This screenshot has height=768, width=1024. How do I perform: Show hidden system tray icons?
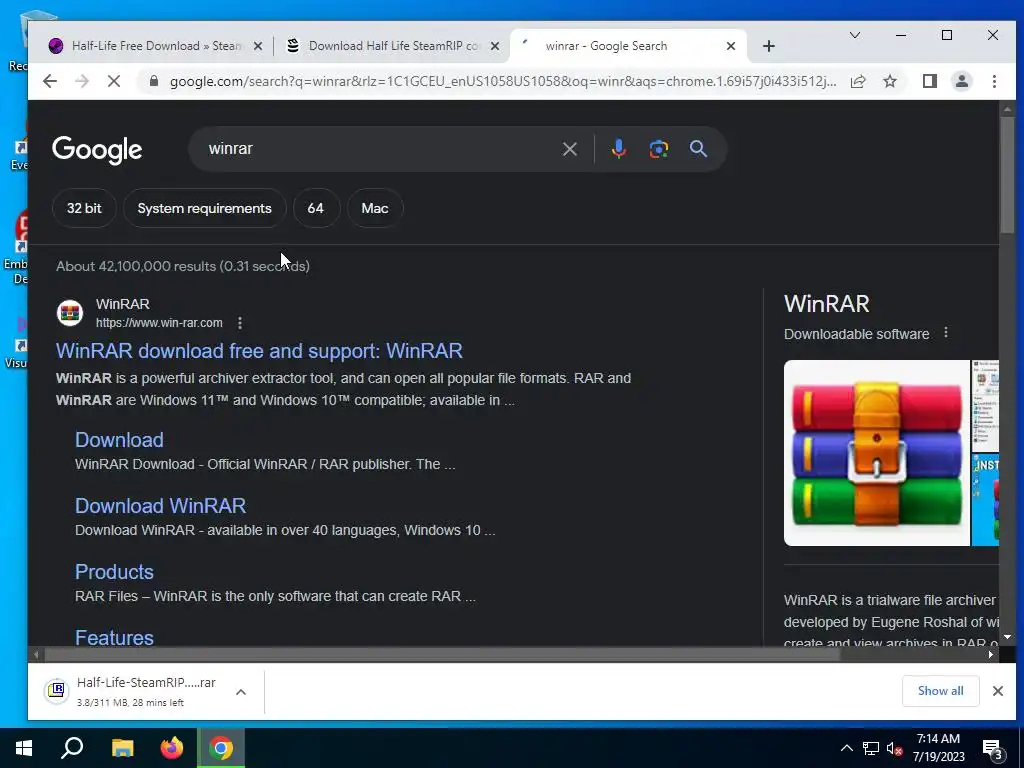[846, 748]
